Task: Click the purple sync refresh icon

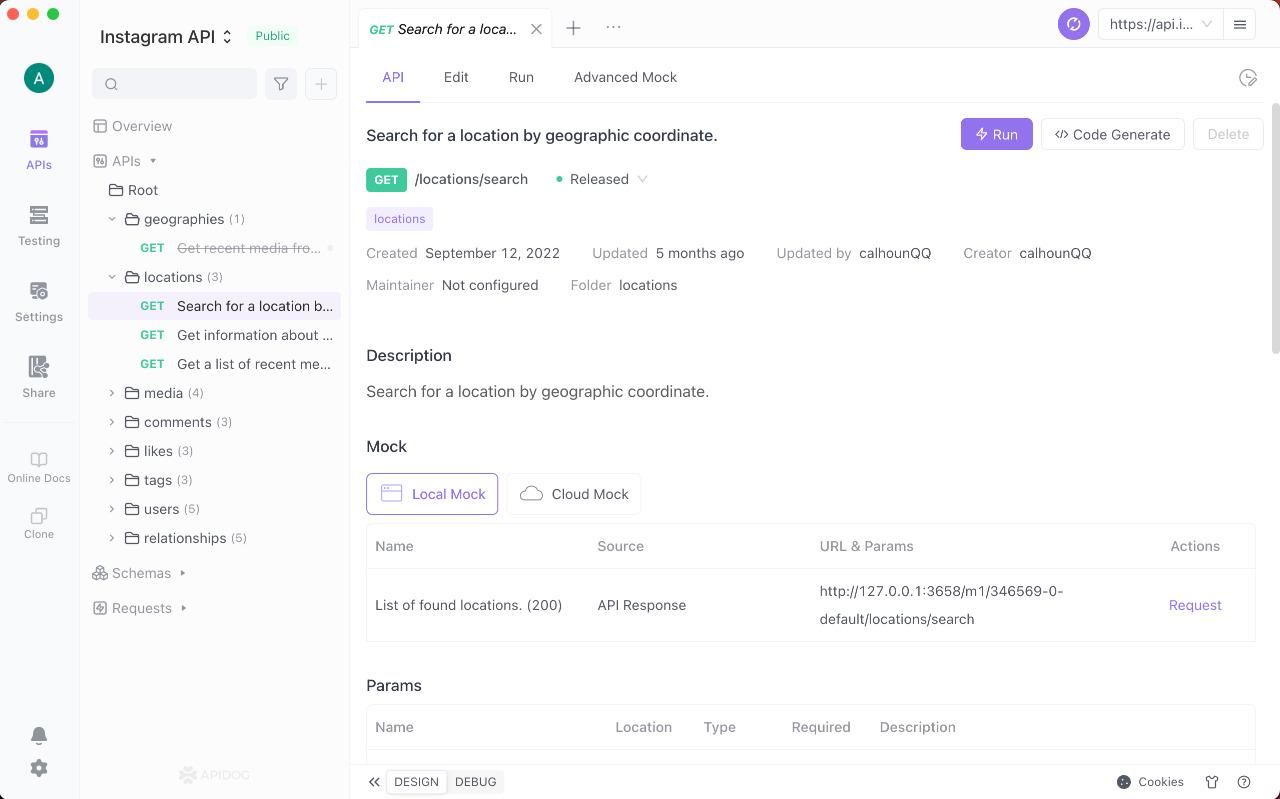Action: [1073, 24]
